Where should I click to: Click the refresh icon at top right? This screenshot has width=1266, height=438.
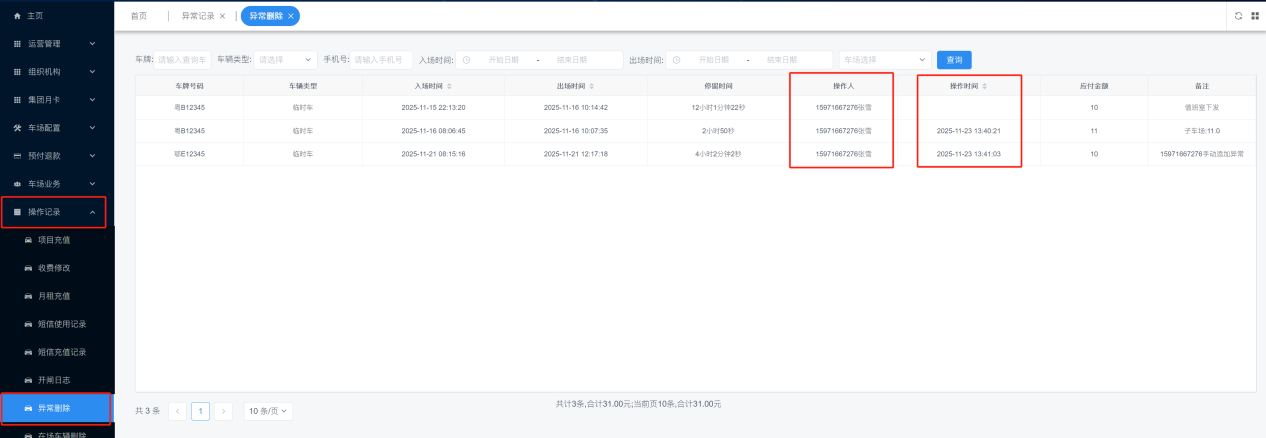coord(1238,16)
